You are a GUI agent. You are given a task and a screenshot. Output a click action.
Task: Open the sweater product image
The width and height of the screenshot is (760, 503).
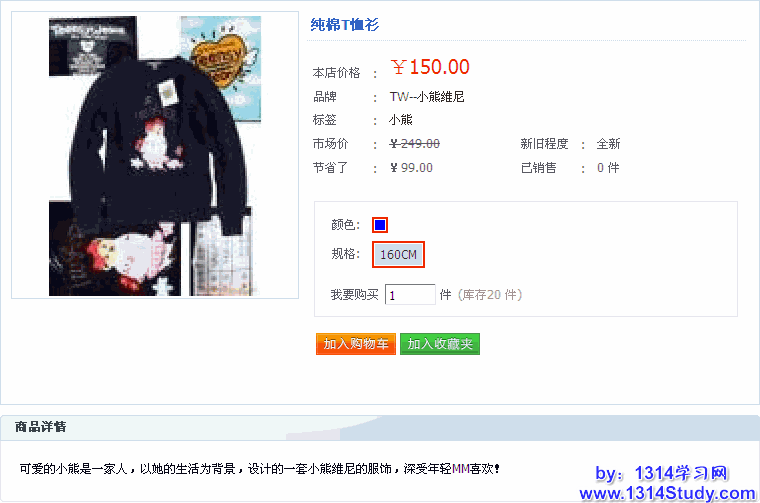click(155, 156)
